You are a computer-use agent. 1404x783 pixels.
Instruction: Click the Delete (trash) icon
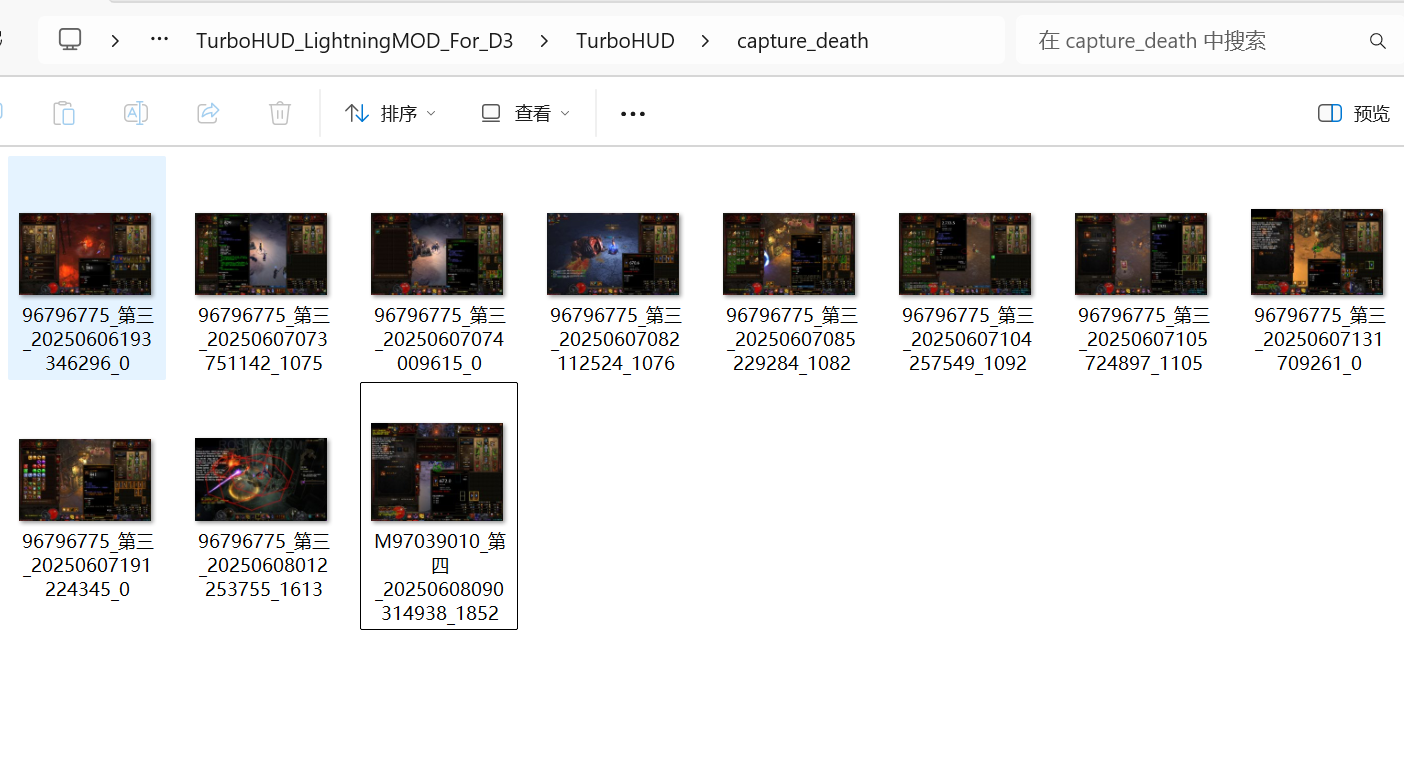[279, 113]
